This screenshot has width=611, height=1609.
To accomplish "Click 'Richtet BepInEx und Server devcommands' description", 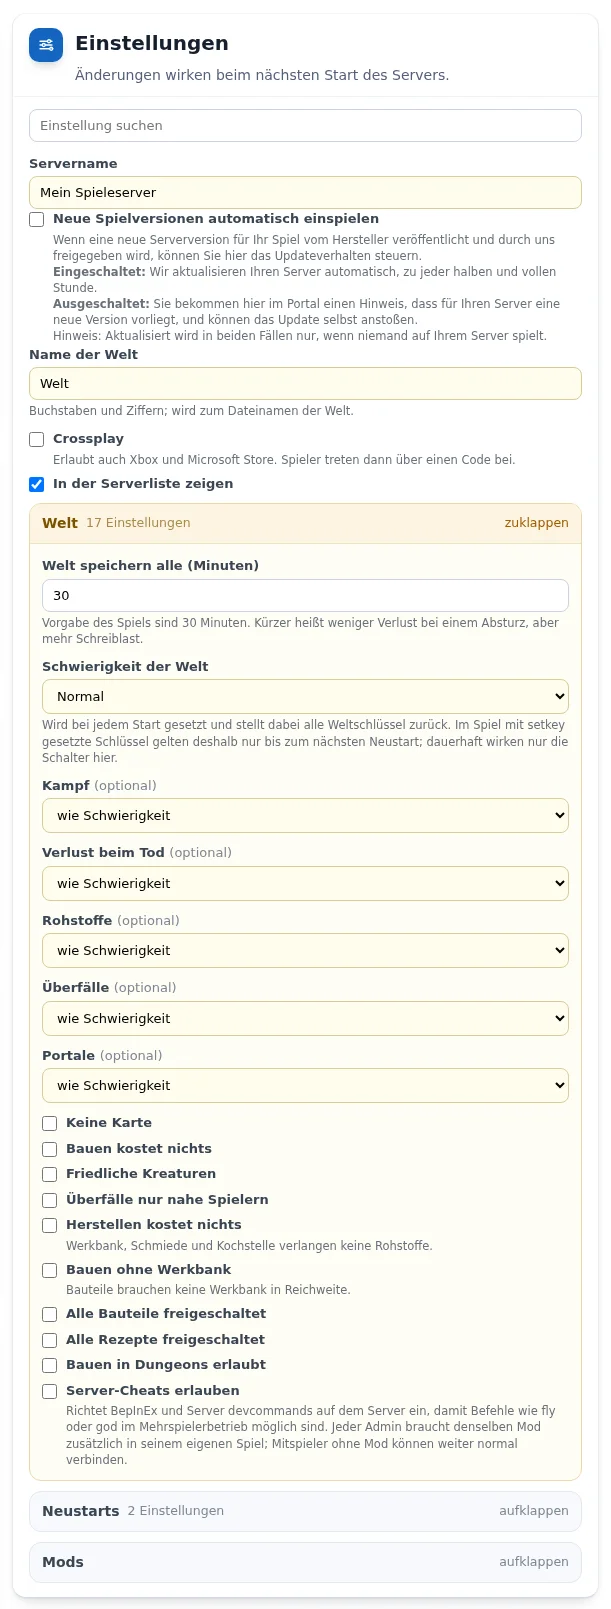I will (311, 1435).
